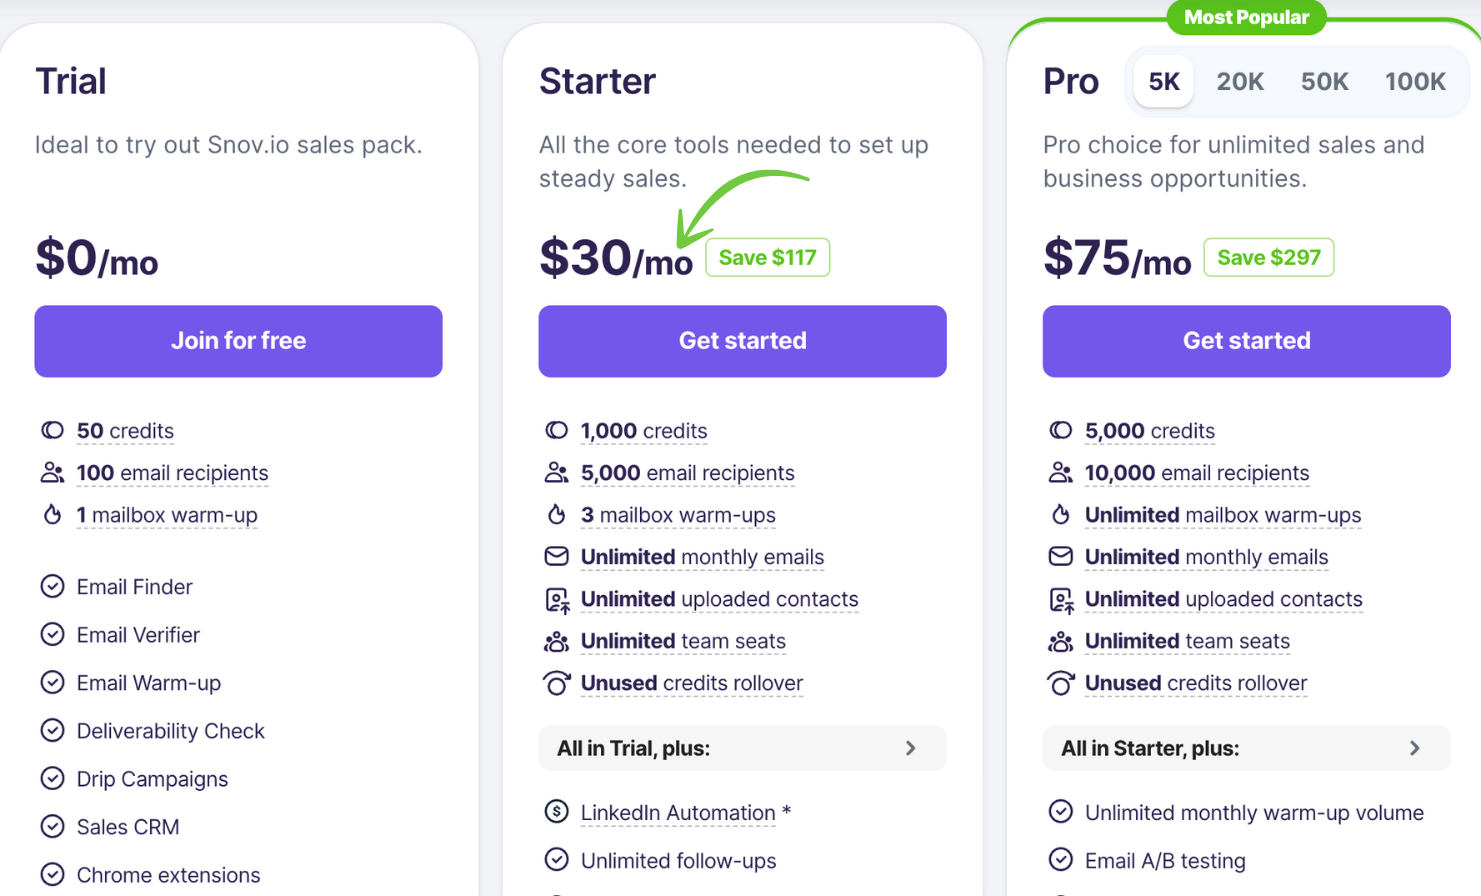Choose the 100K Pro tier option
The image size is (1481, 896).
point(1414,82)
